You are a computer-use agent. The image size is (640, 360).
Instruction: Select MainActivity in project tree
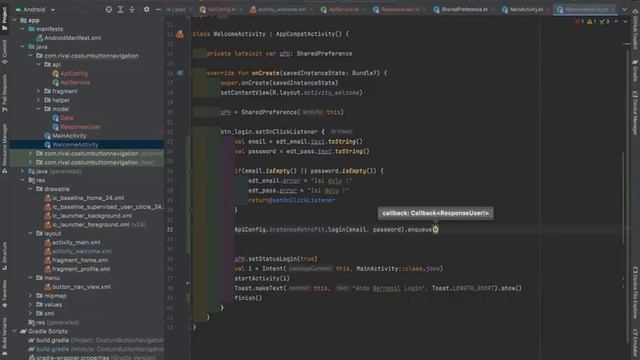click(65, 136)
